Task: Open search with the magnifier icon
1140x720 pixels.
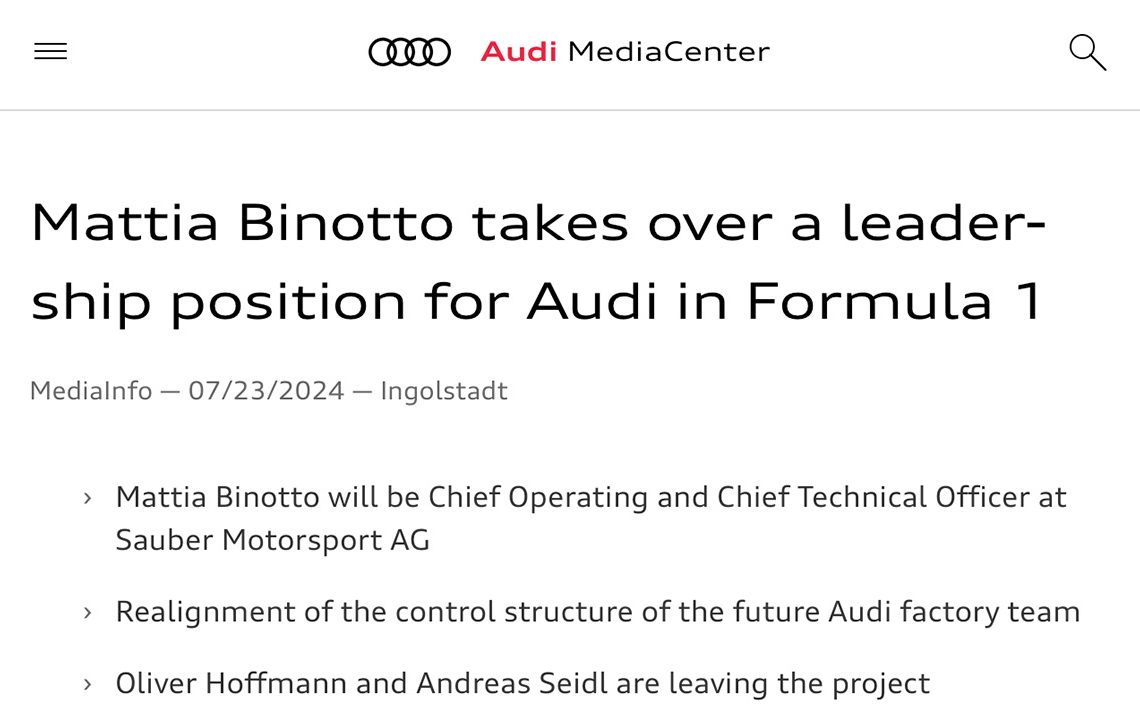Action: click(x=1086, y=51)
